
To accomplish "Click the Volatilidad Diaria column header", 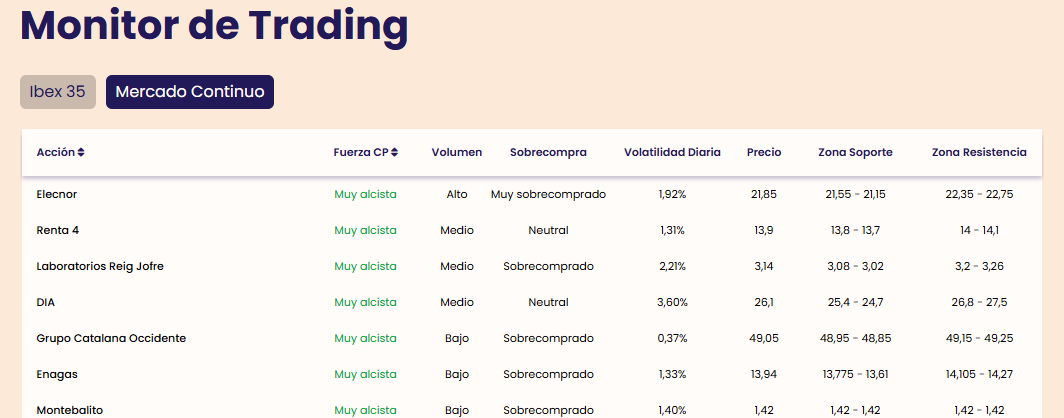I will point(672,153).
